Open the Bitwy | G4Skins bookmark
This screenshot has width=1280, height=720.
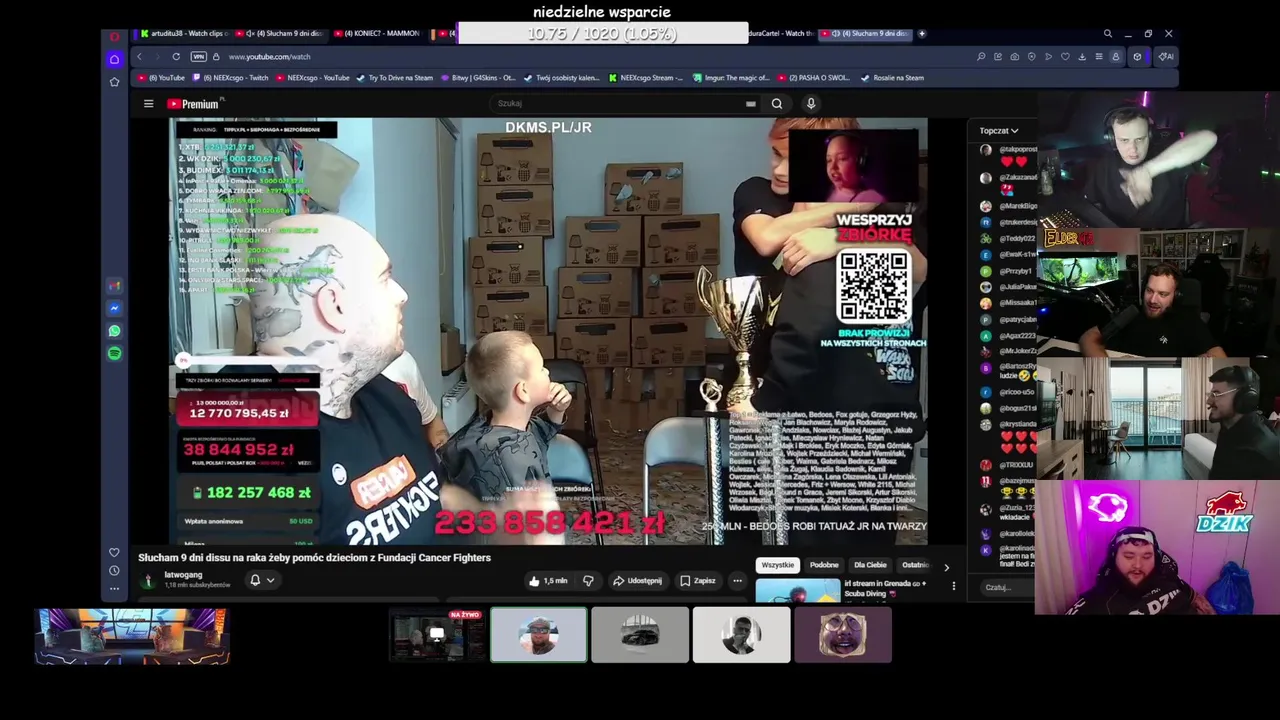tap(478, 78)
